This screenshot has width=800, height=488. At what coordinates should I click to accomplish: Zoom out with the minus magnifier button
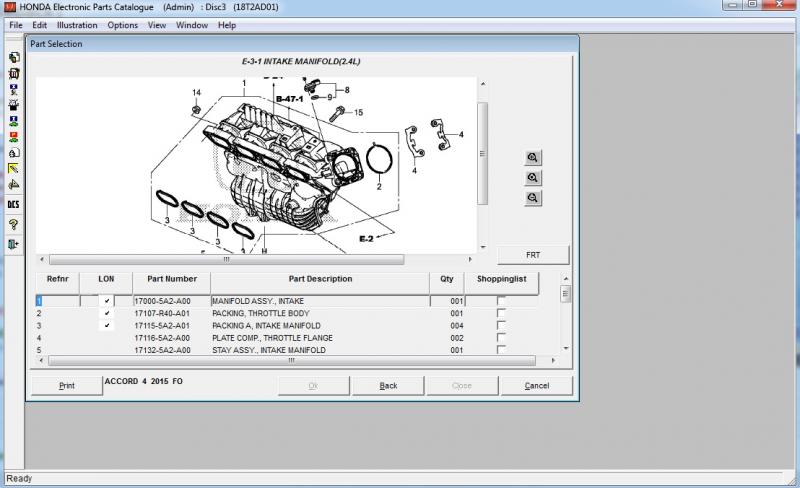point(533,198)
